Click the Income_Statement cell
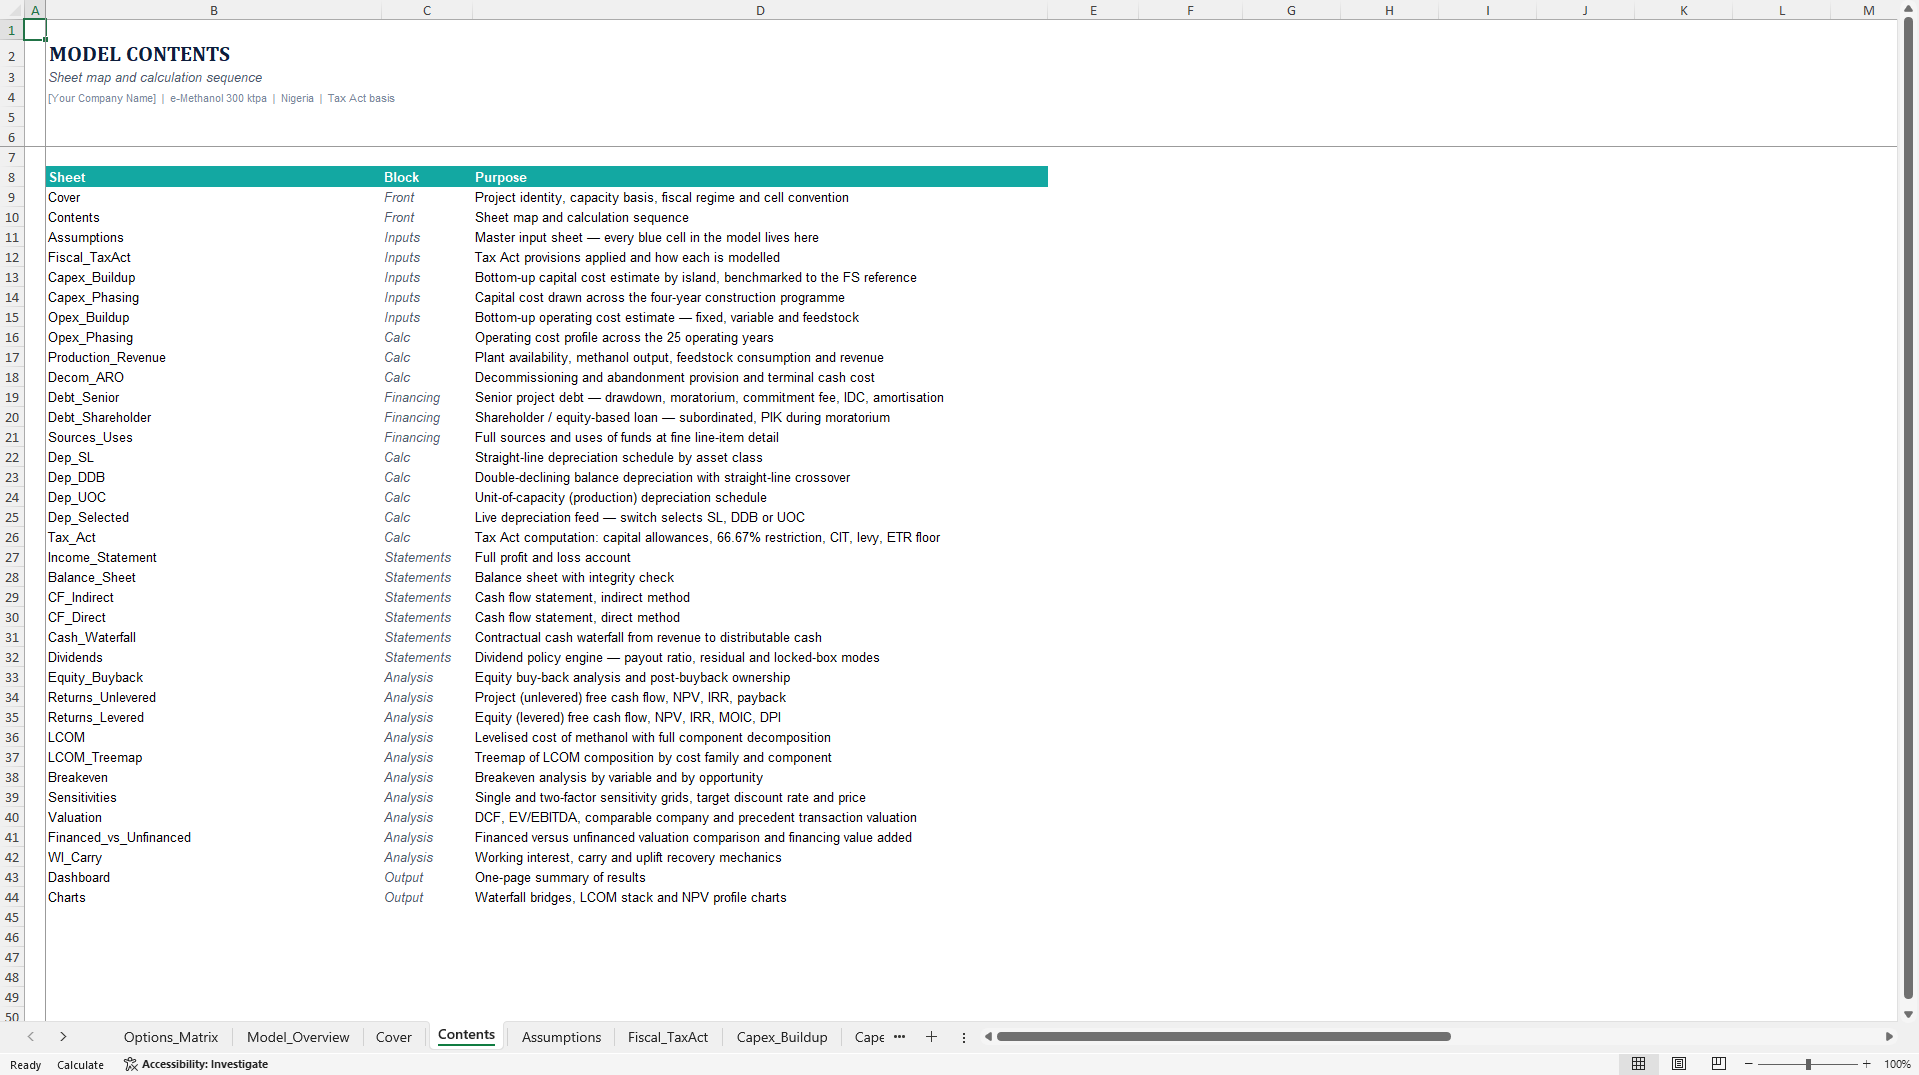 pos(213,557)
